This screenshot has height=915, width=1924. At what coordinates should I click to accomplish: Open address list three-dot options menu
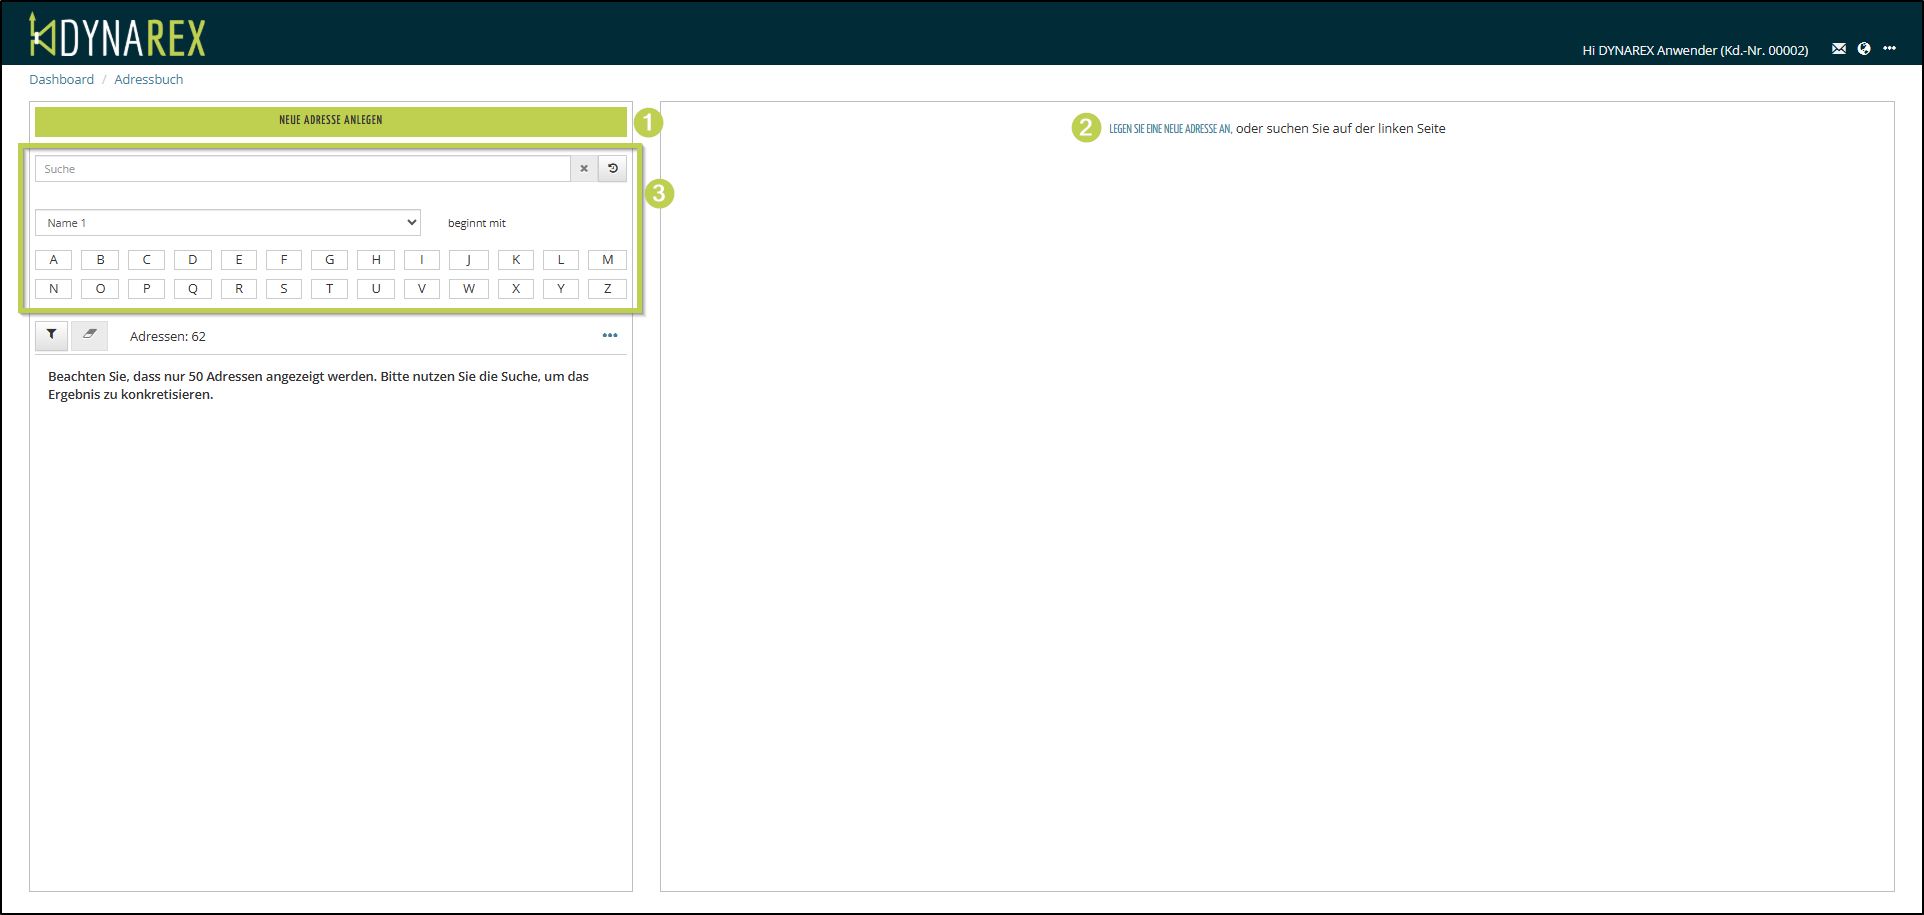click(610, 336)
